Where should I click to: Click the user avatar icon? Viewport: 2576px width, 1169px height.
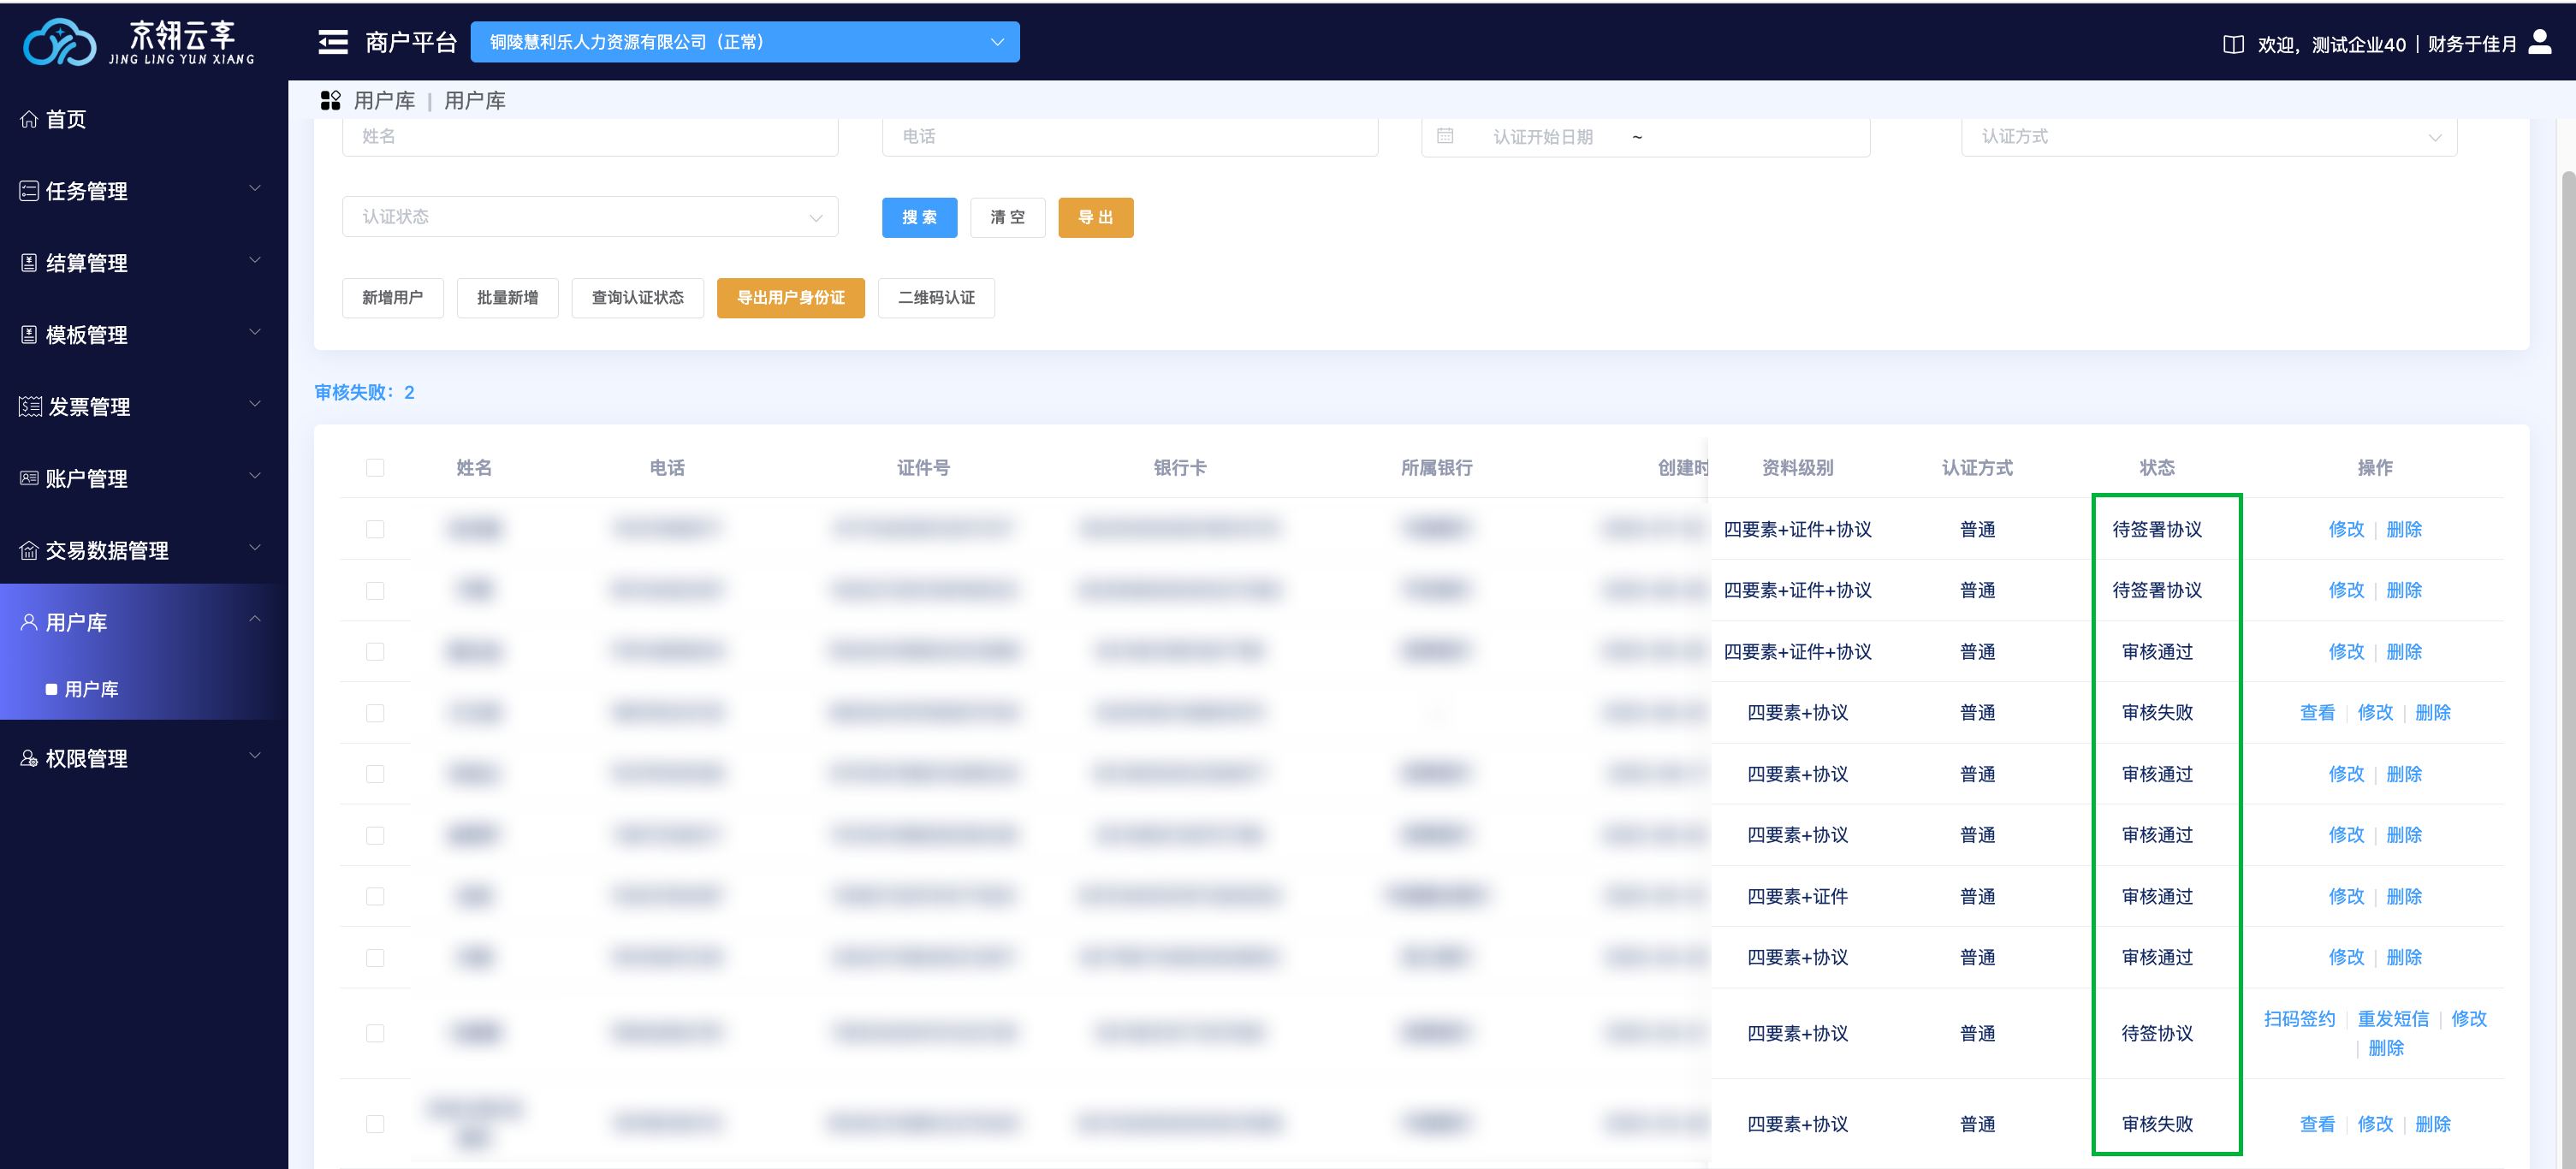click(2540, 42)
